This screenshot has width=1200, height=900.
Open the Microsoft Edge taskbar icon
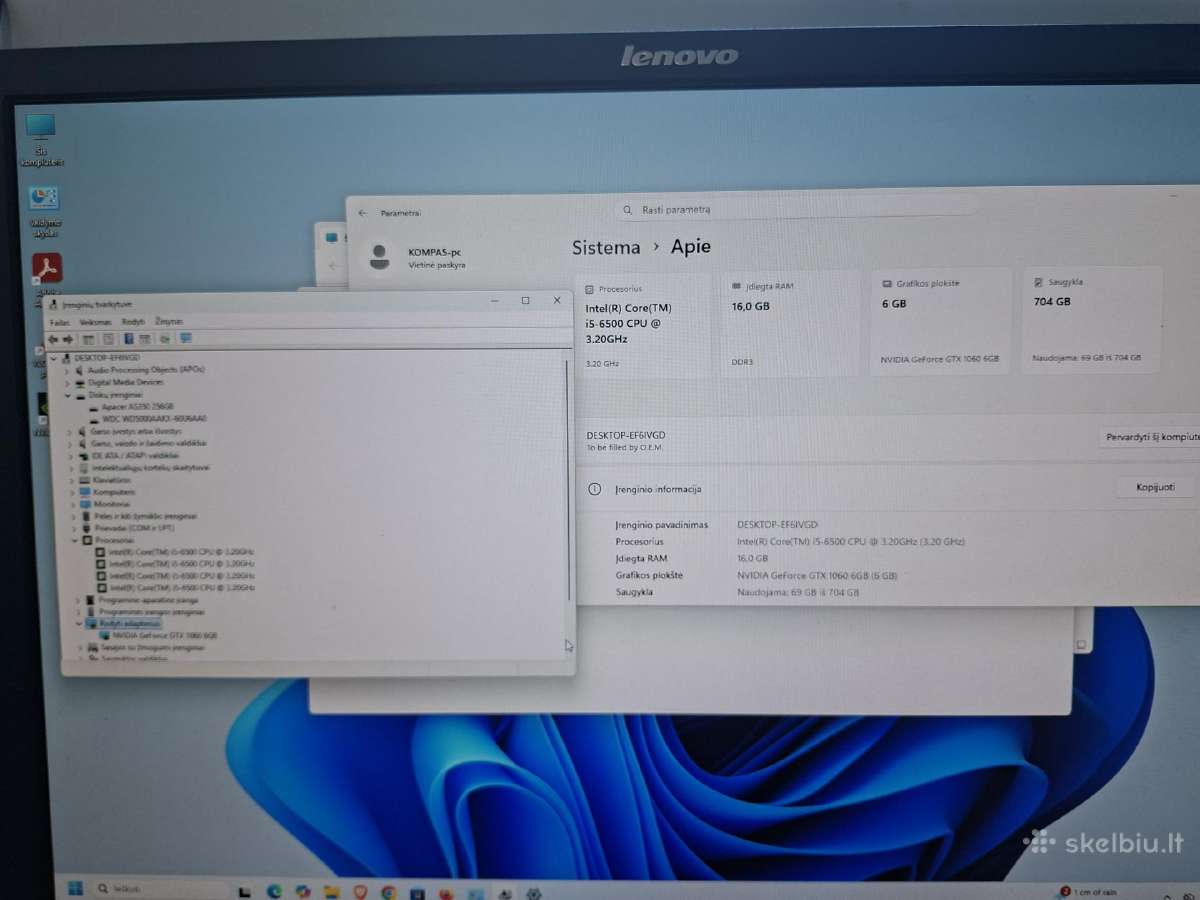click(274, 891)
